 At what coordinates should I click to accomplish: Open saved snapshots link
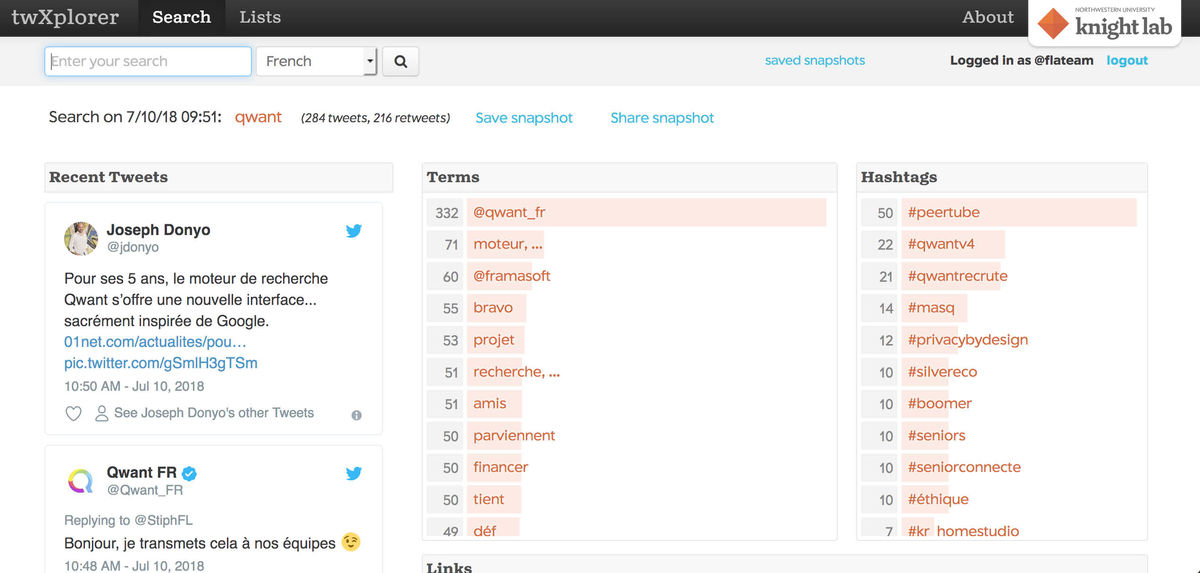[814, 60]
